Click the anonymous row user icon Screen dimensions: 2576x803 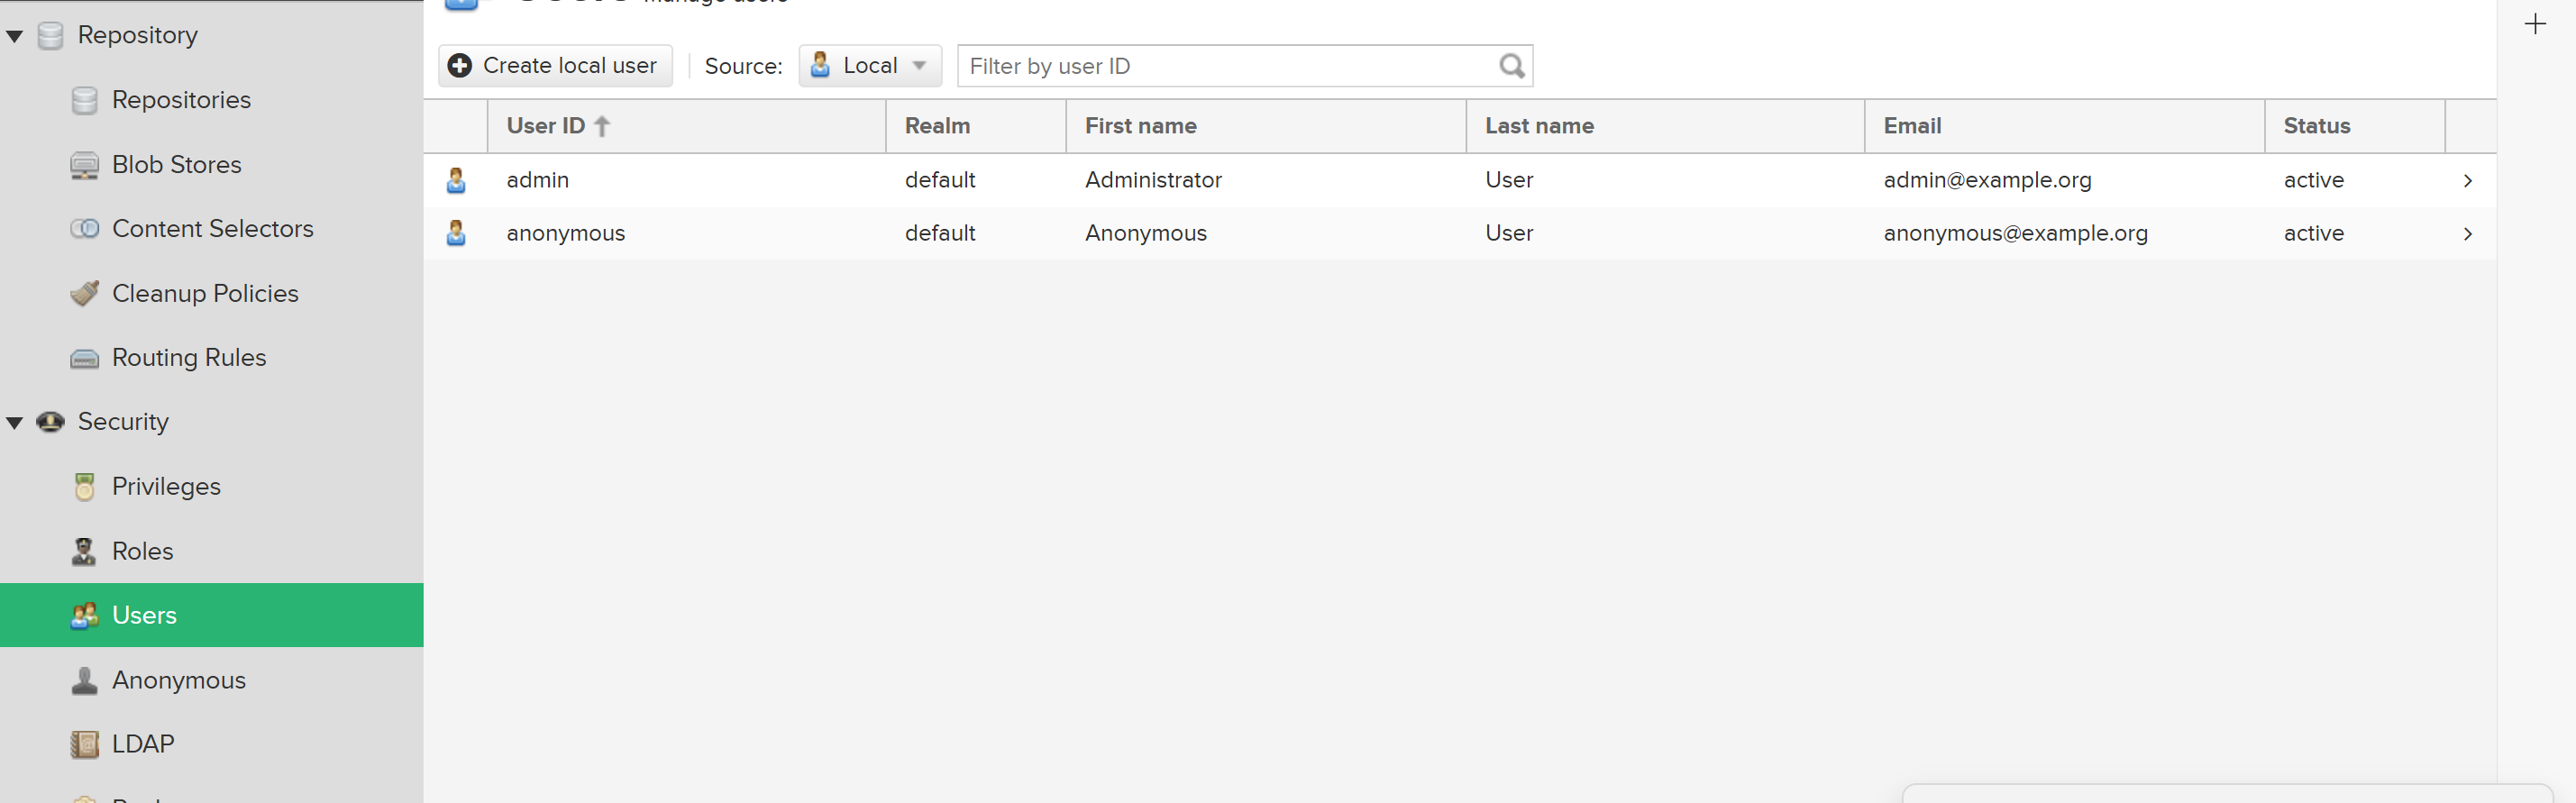pyautogui.click(x=456, y=234)
